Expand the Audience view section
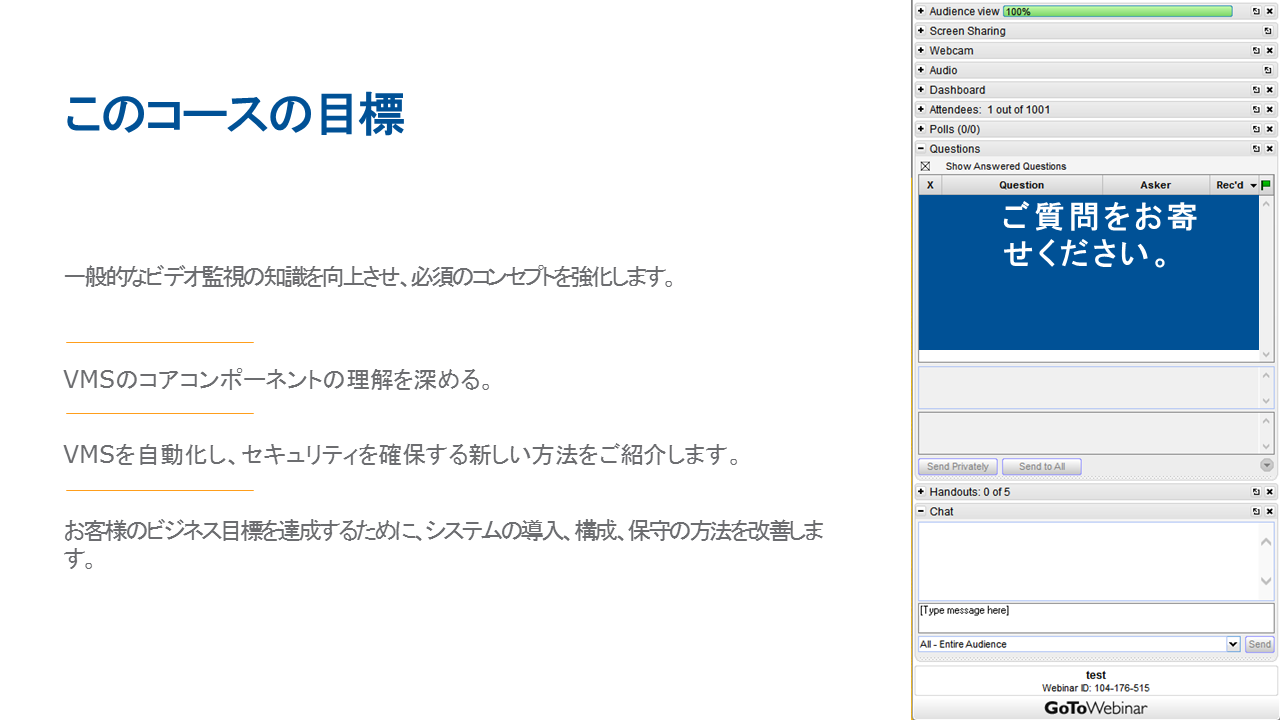The width and height of the screenshot is (1280, 720). pyautogui.click(x=921, y=11)
